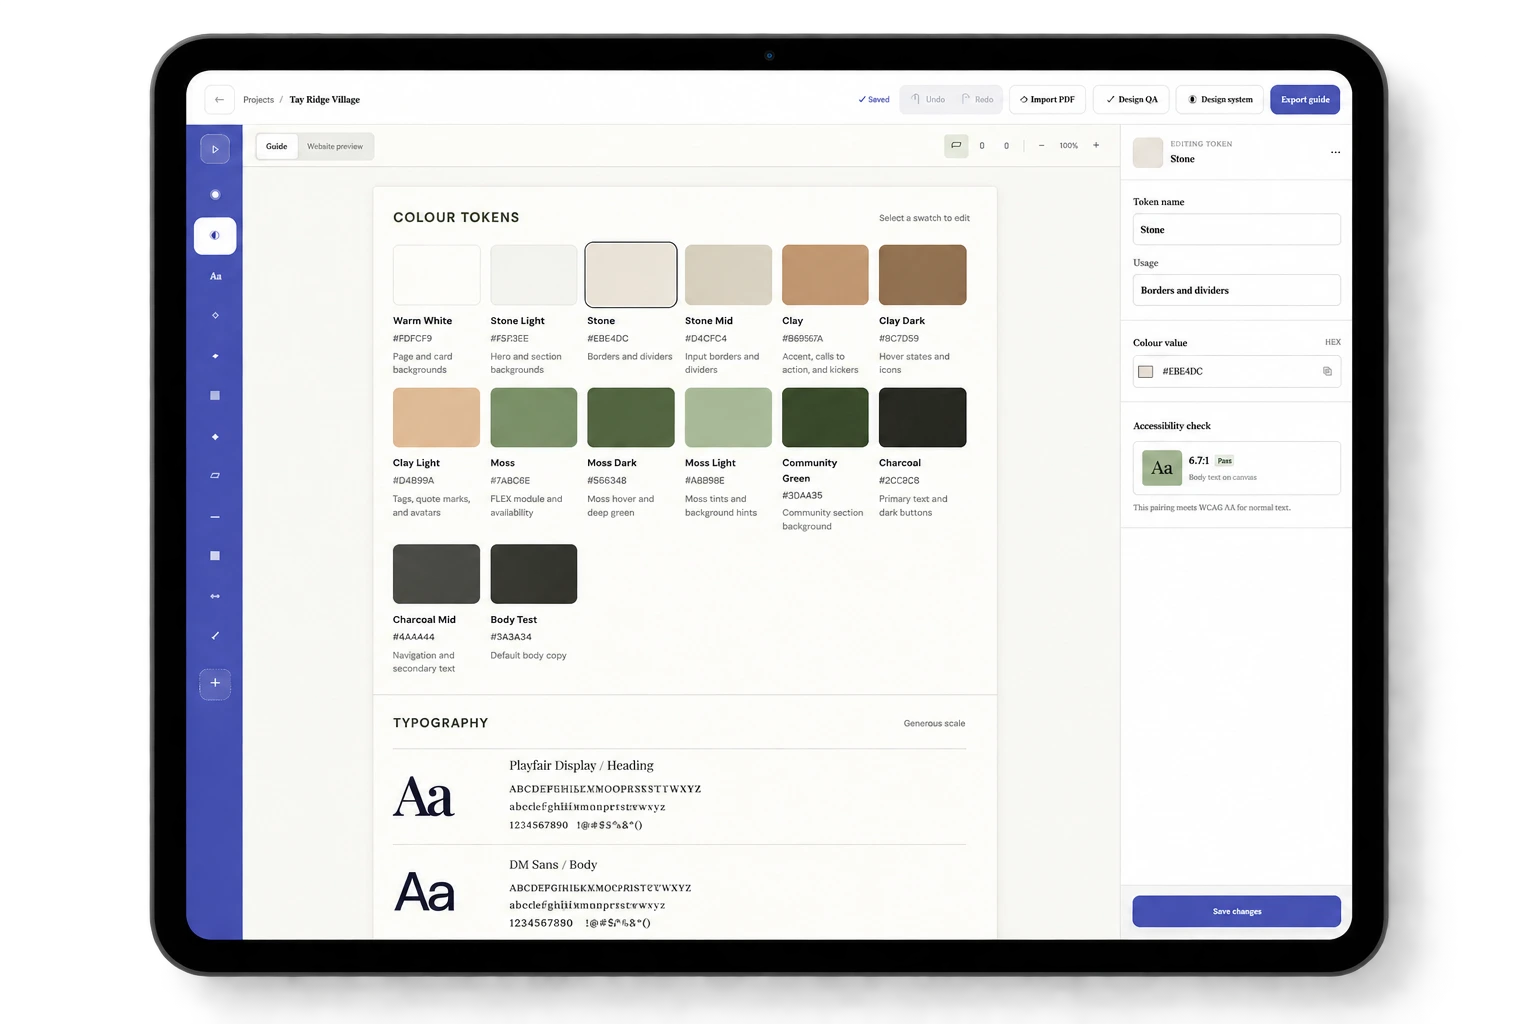The width and height of the screenshot is (1536, 1024).
Task: Click the Generous scale label
Action: (x=934, y=723)
